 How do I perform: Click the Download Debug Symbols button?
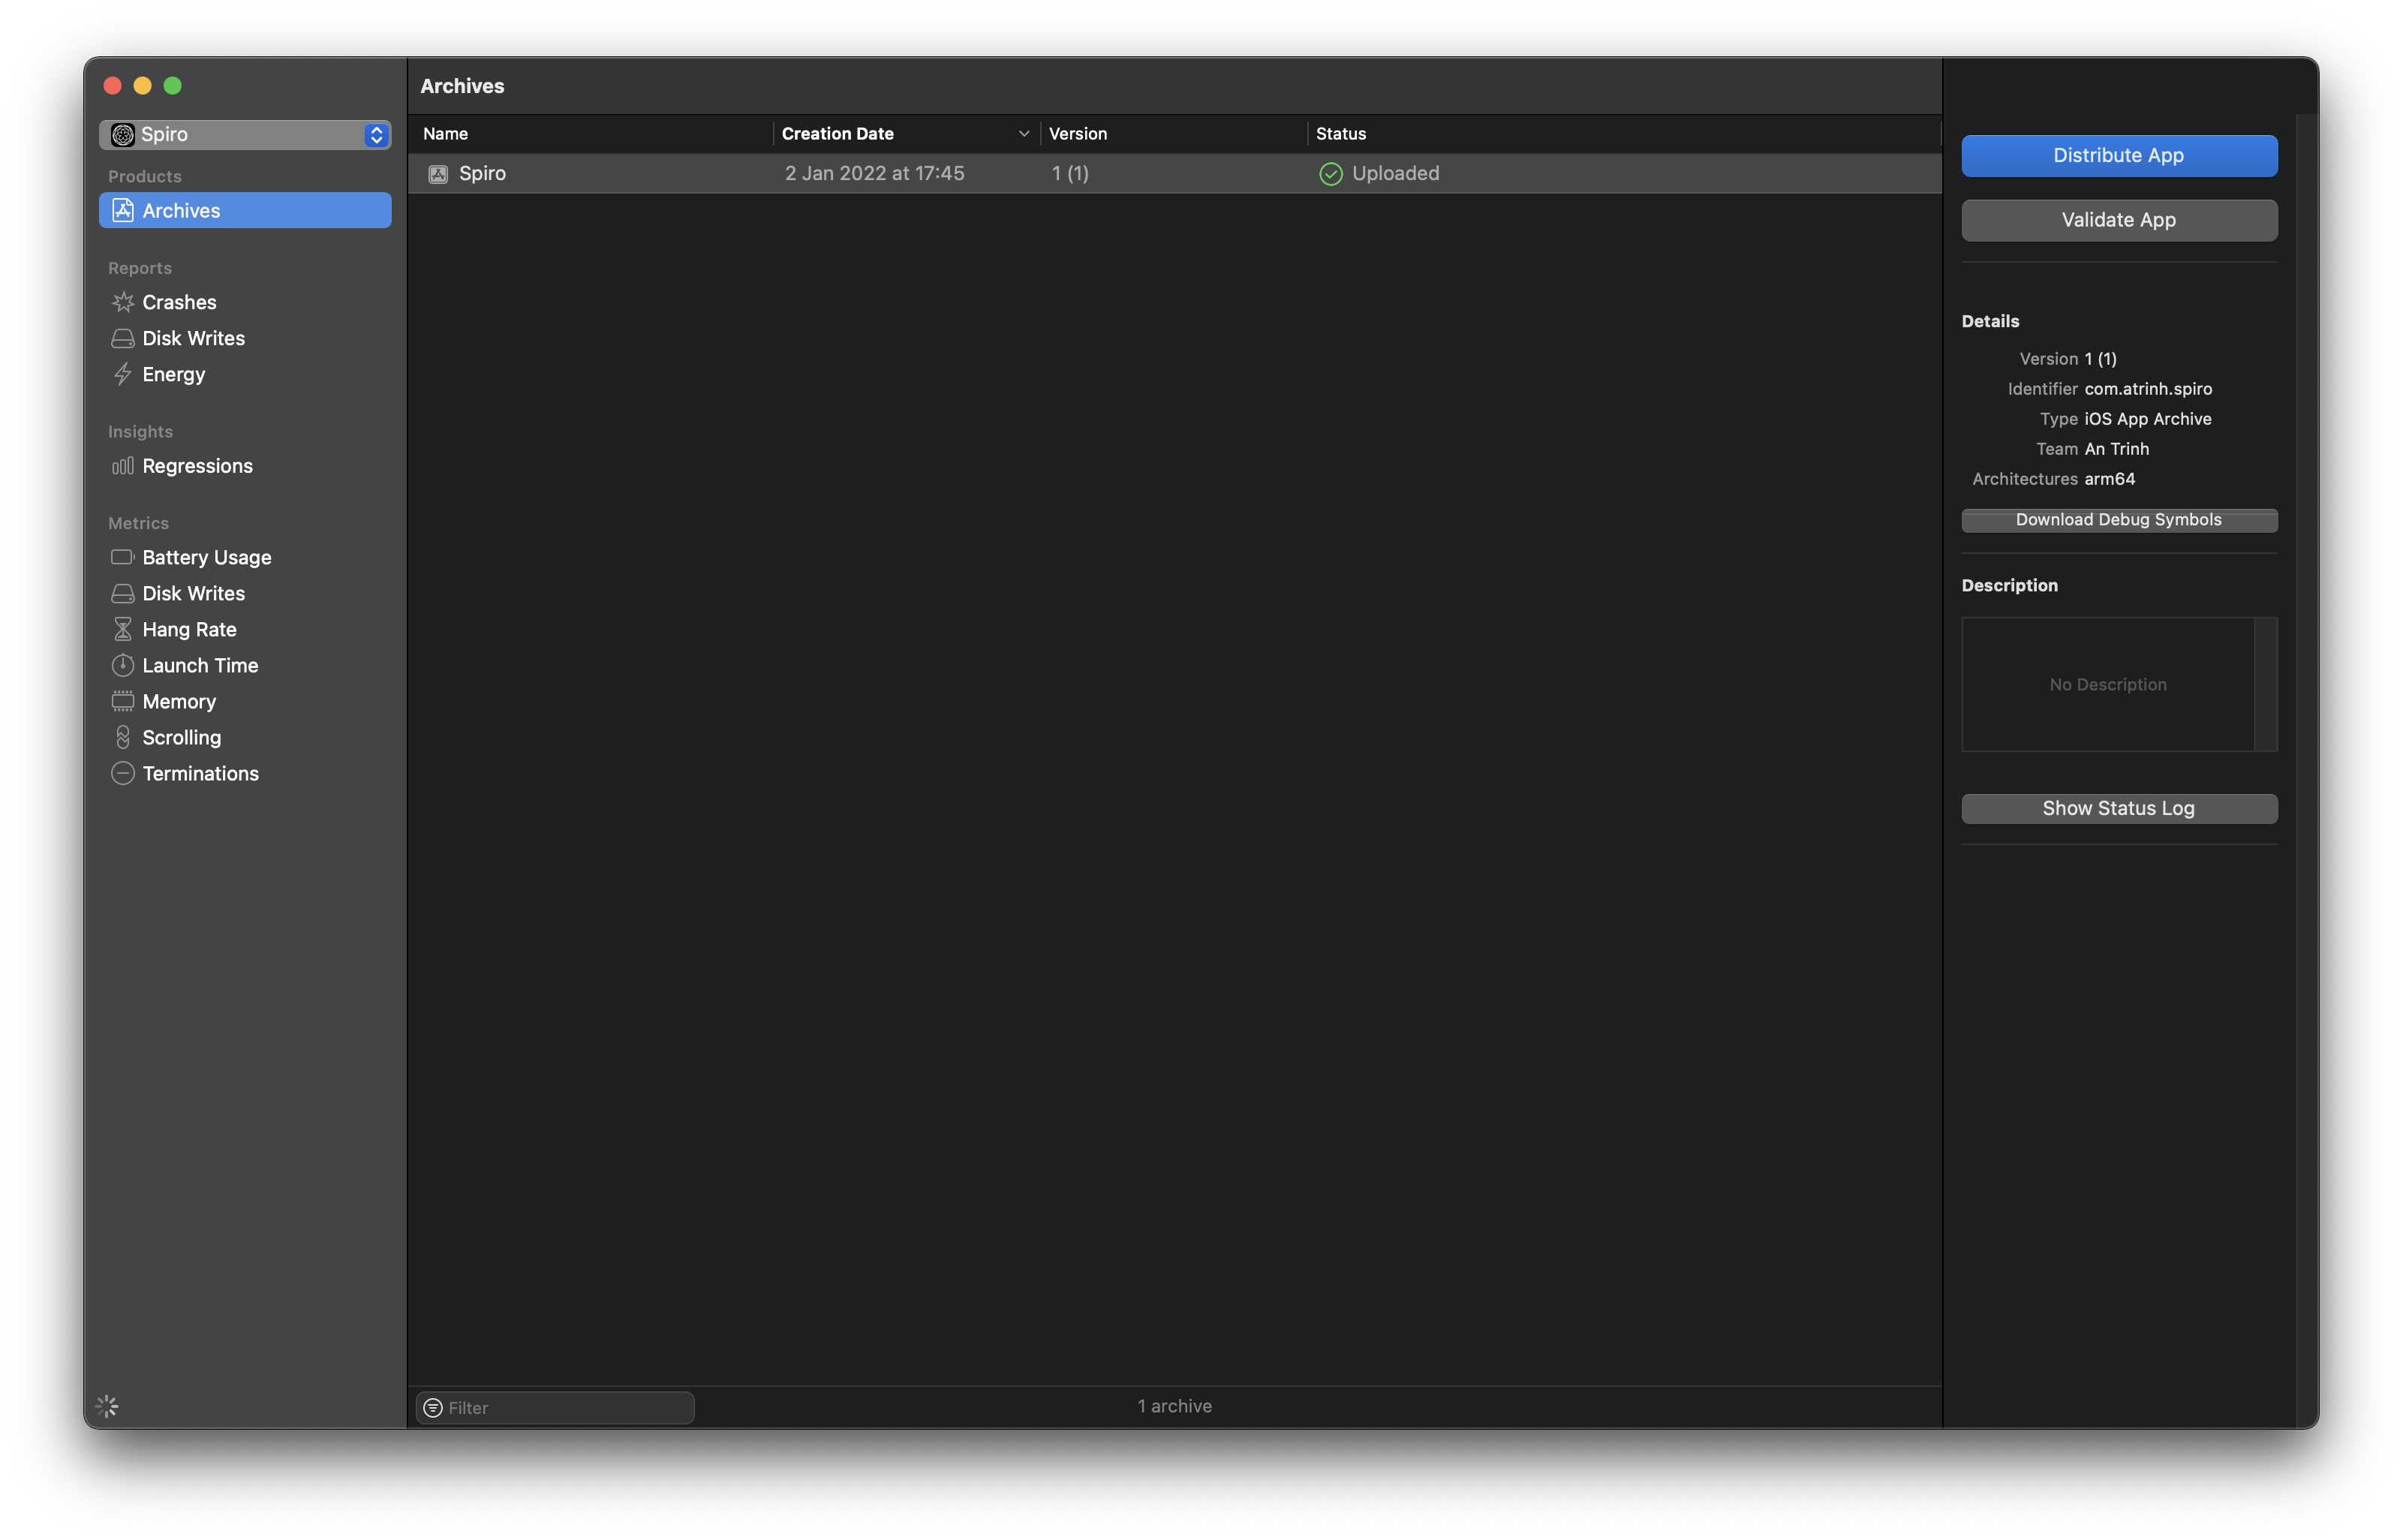tap(2119, 519)
